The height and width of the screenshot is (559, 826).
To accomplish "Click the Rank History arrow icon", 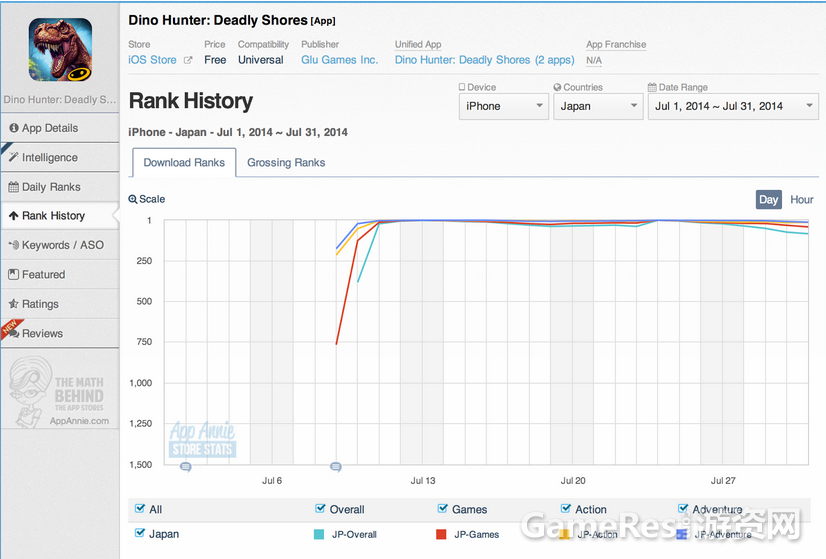I will pos(14,215).
